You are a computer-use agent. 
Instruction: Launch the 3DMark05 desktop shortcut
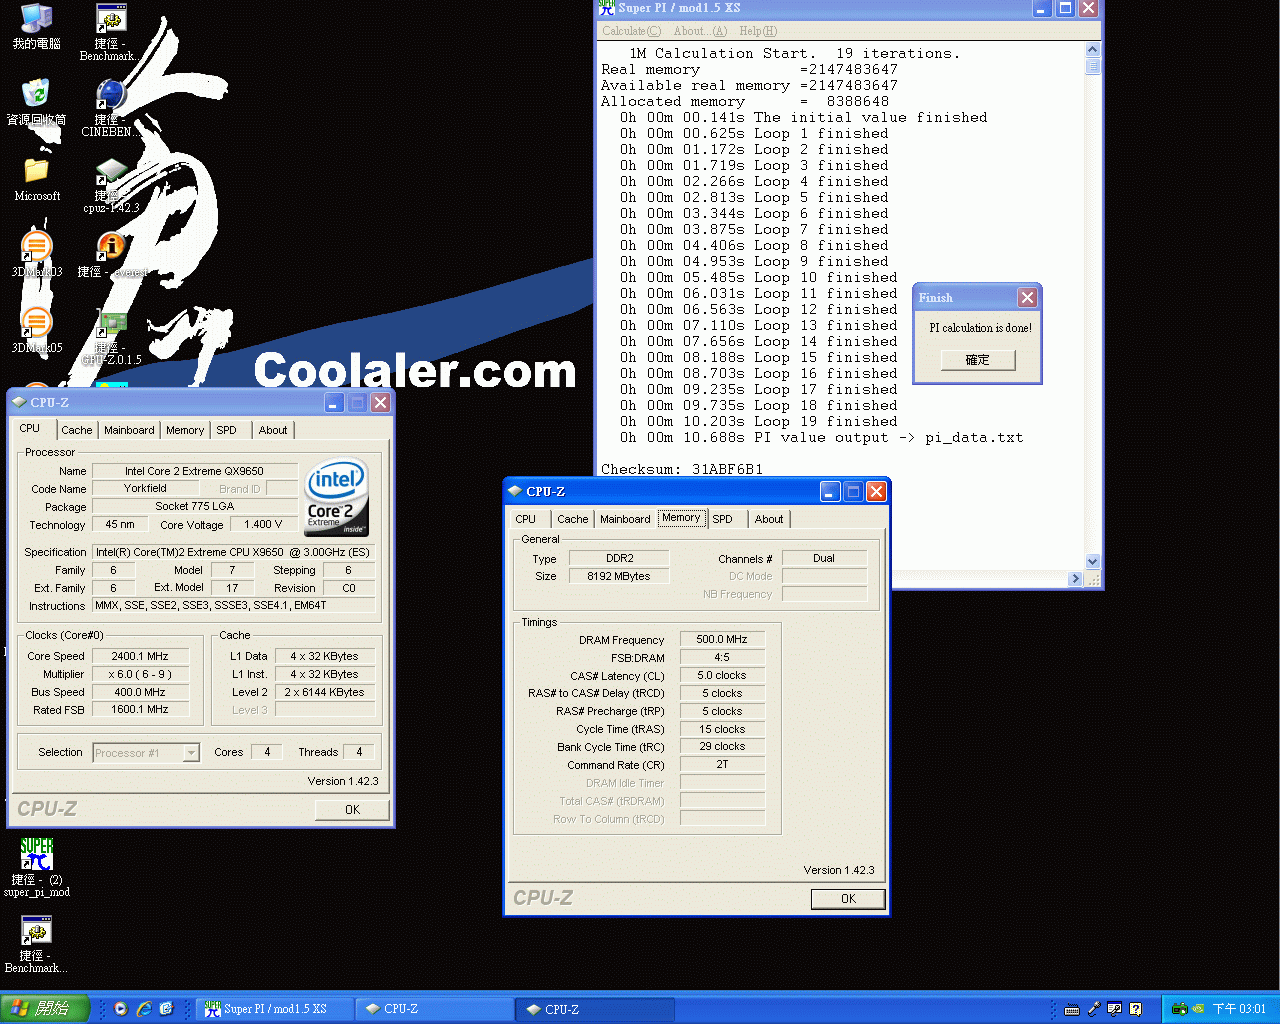(37, 330)
